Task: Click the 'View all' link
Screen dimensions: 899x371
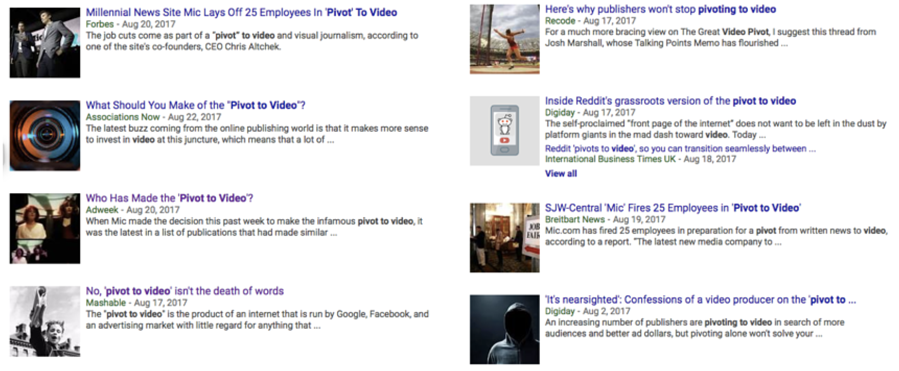Action: tap(561, 173)
